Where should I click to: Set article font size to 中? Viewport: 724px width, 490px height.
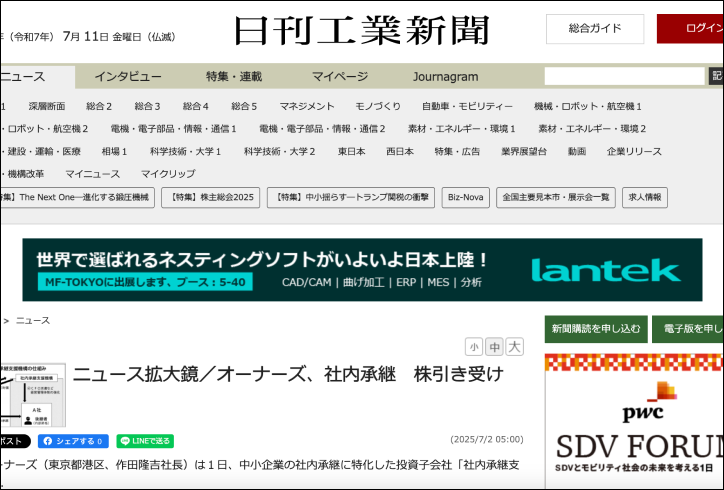pos(494,347)
